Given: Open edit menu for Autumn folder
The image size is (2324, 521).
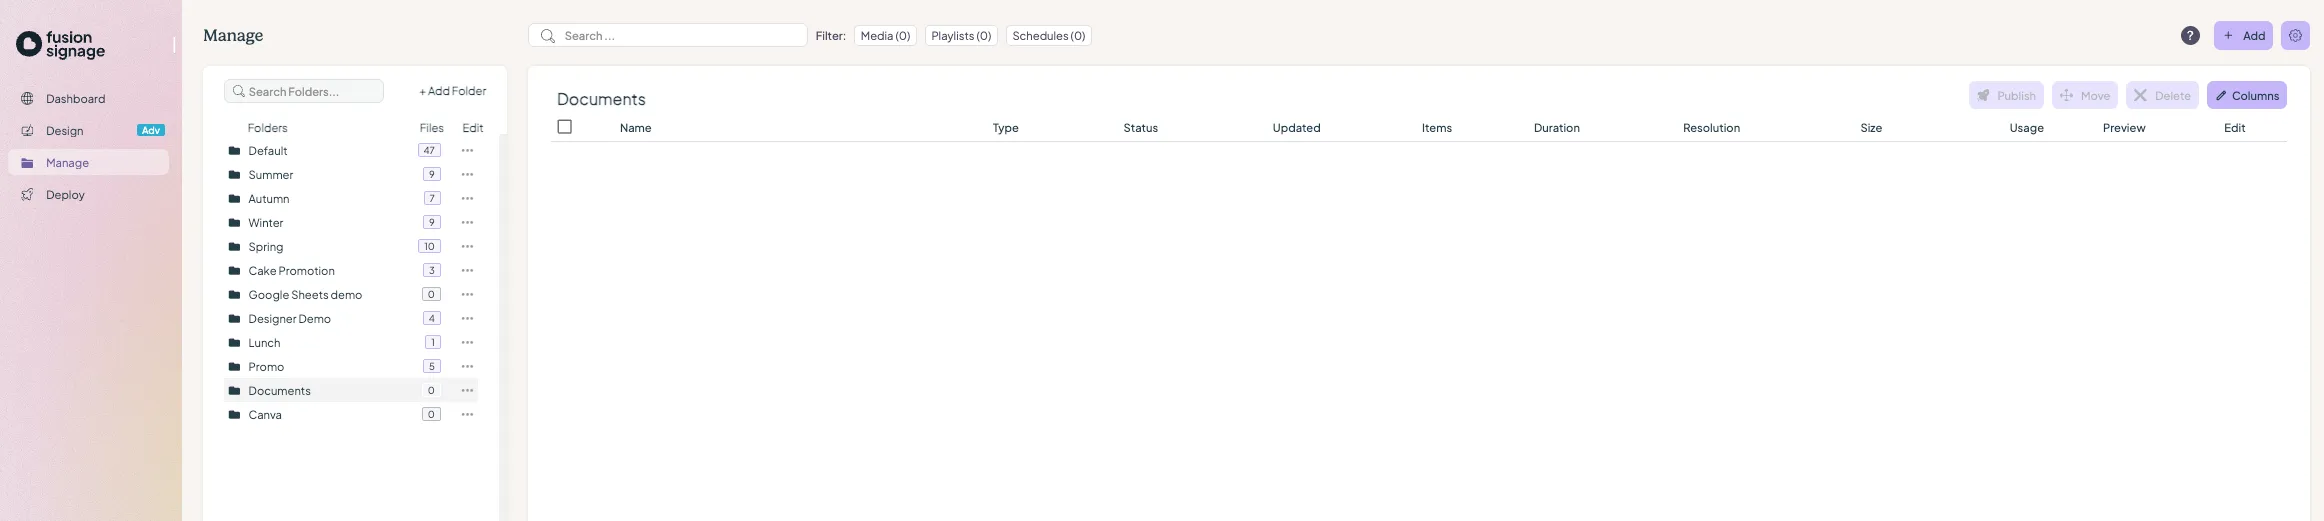Looking at the screenshot, I should (x=467, y=199).
